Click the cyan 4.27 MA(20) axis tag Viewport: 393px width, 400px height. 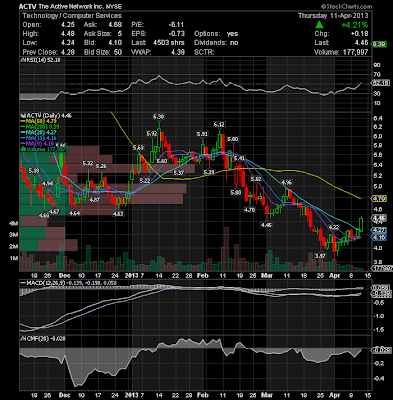pyautogui.click(x=379, y=230)
